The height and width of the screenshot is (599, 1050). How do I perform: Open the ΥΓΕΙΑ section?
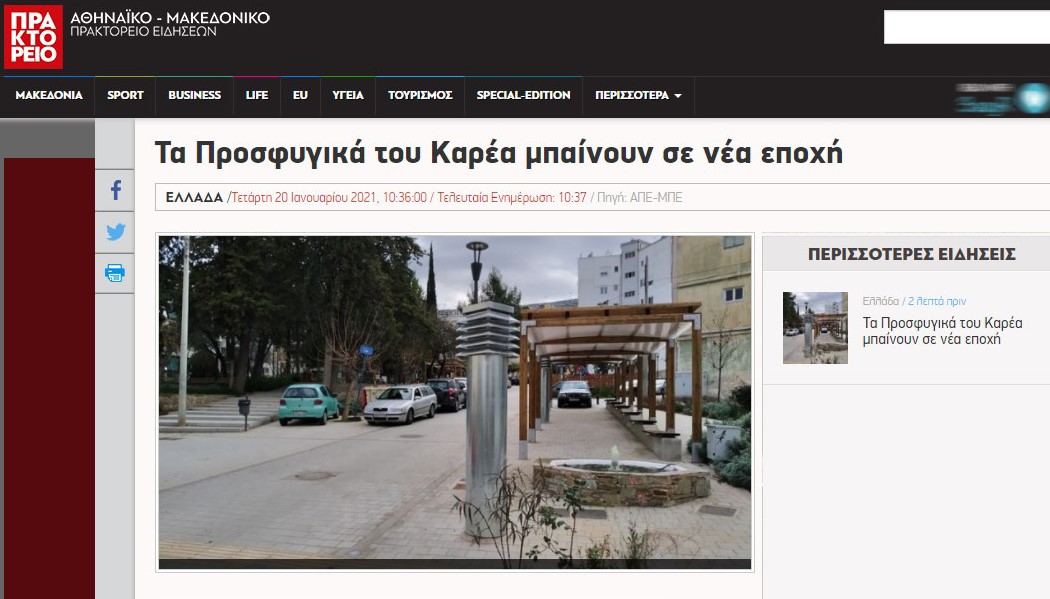pos(347,96)
